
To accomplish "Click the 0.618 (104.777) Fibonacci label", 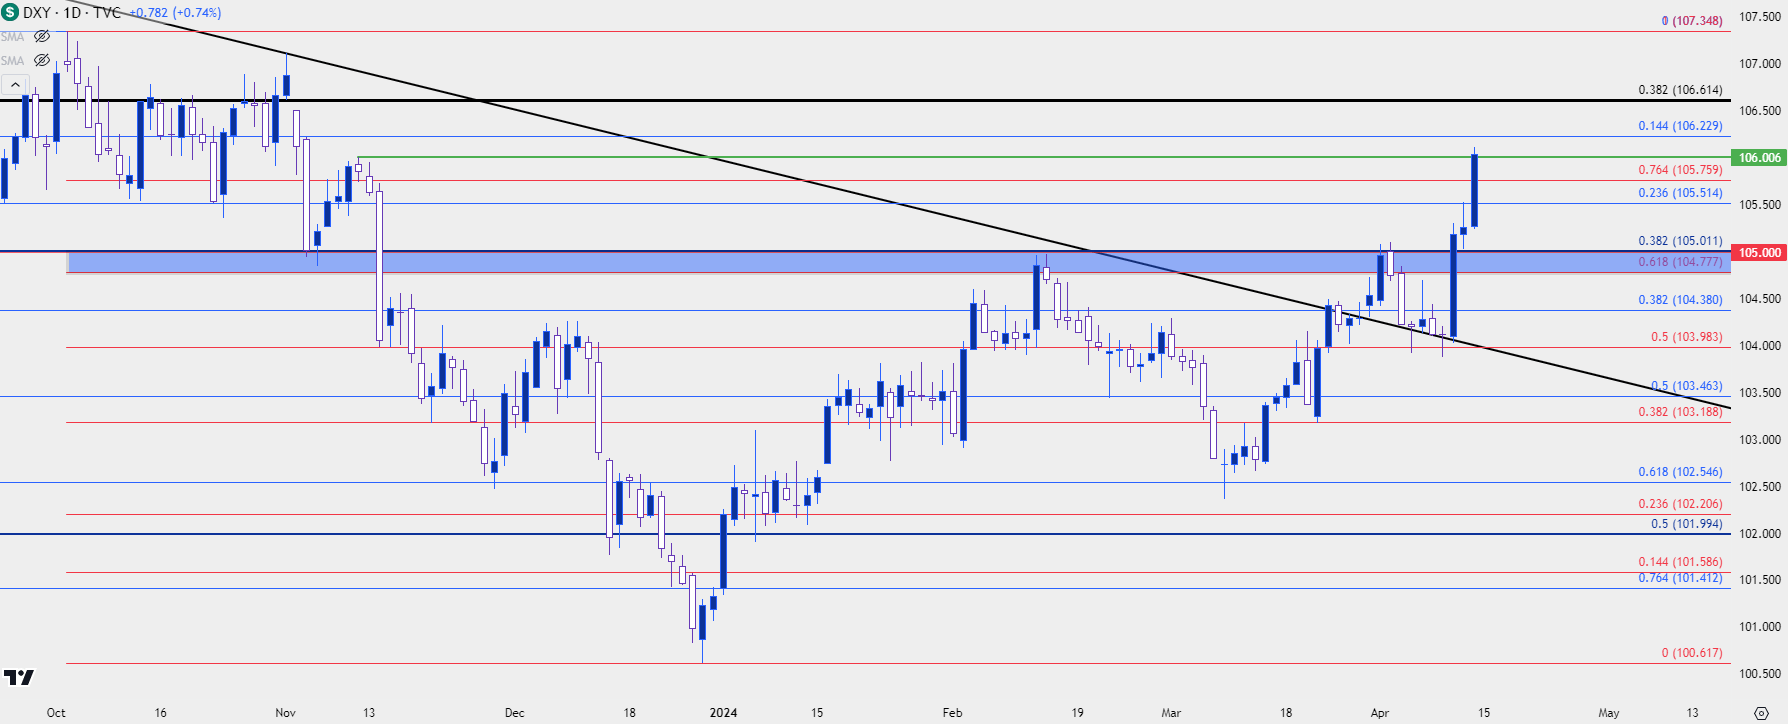I will [x=1680, y=262].
